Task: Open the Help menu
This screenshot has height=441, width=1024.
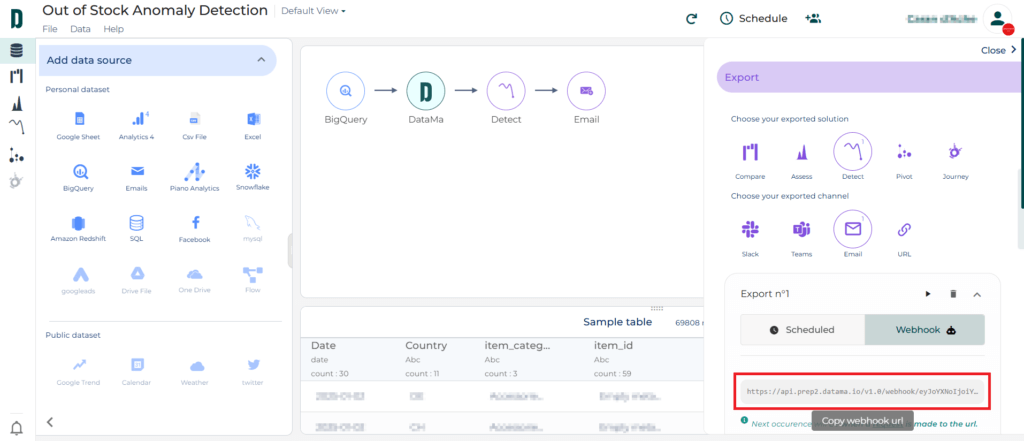Action: pyautogui.click(x=114, y=29)
